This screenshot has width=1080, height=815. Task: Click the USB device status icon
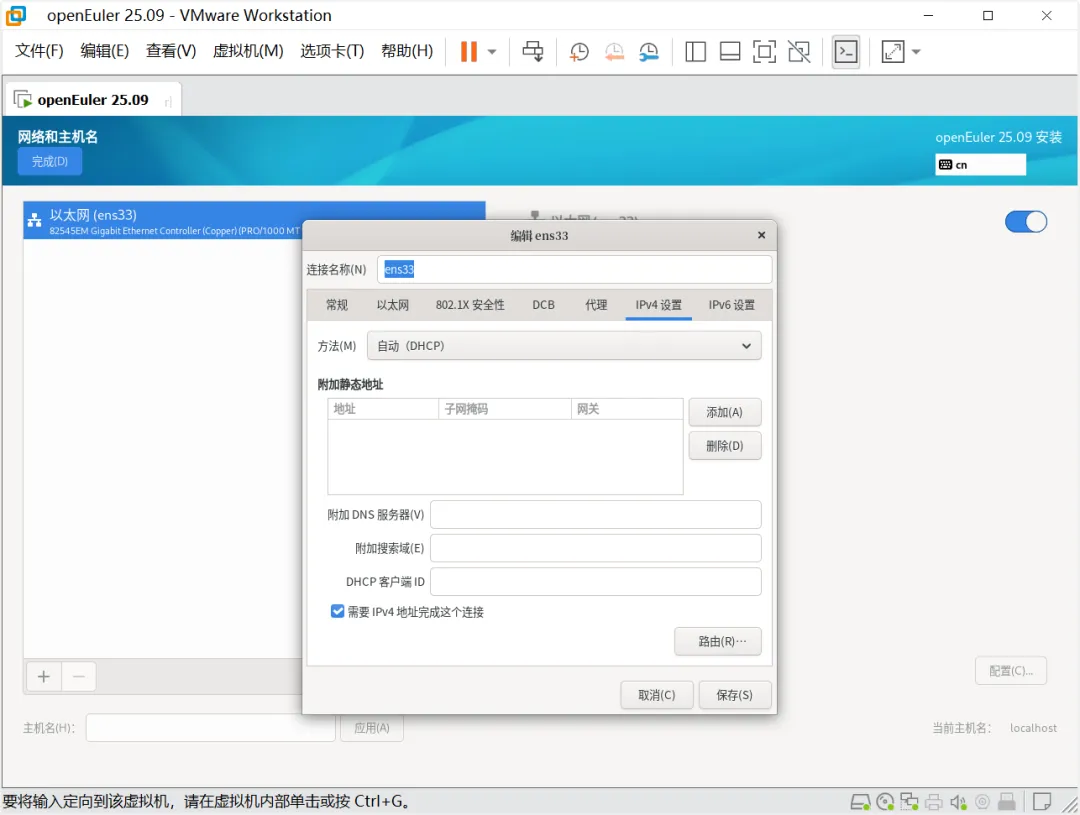point(1007,802)
